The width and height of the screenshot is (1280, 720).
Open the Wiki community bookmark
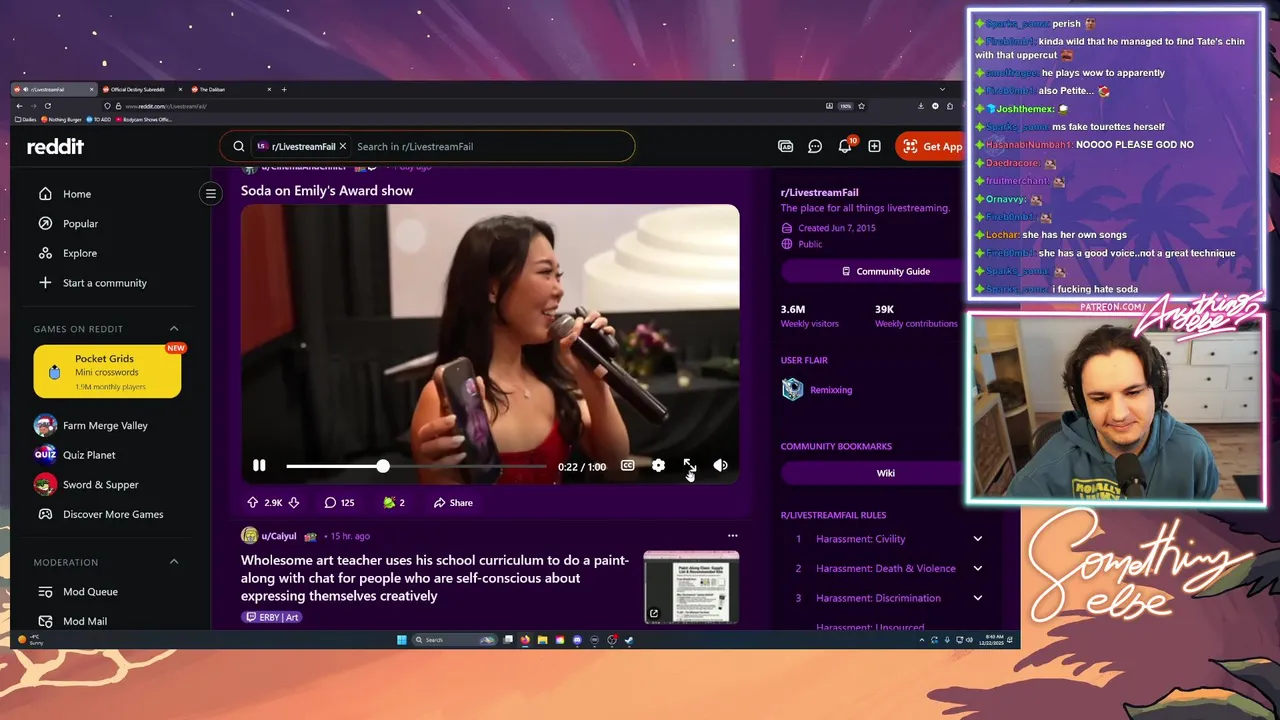[x=885, y=473]
